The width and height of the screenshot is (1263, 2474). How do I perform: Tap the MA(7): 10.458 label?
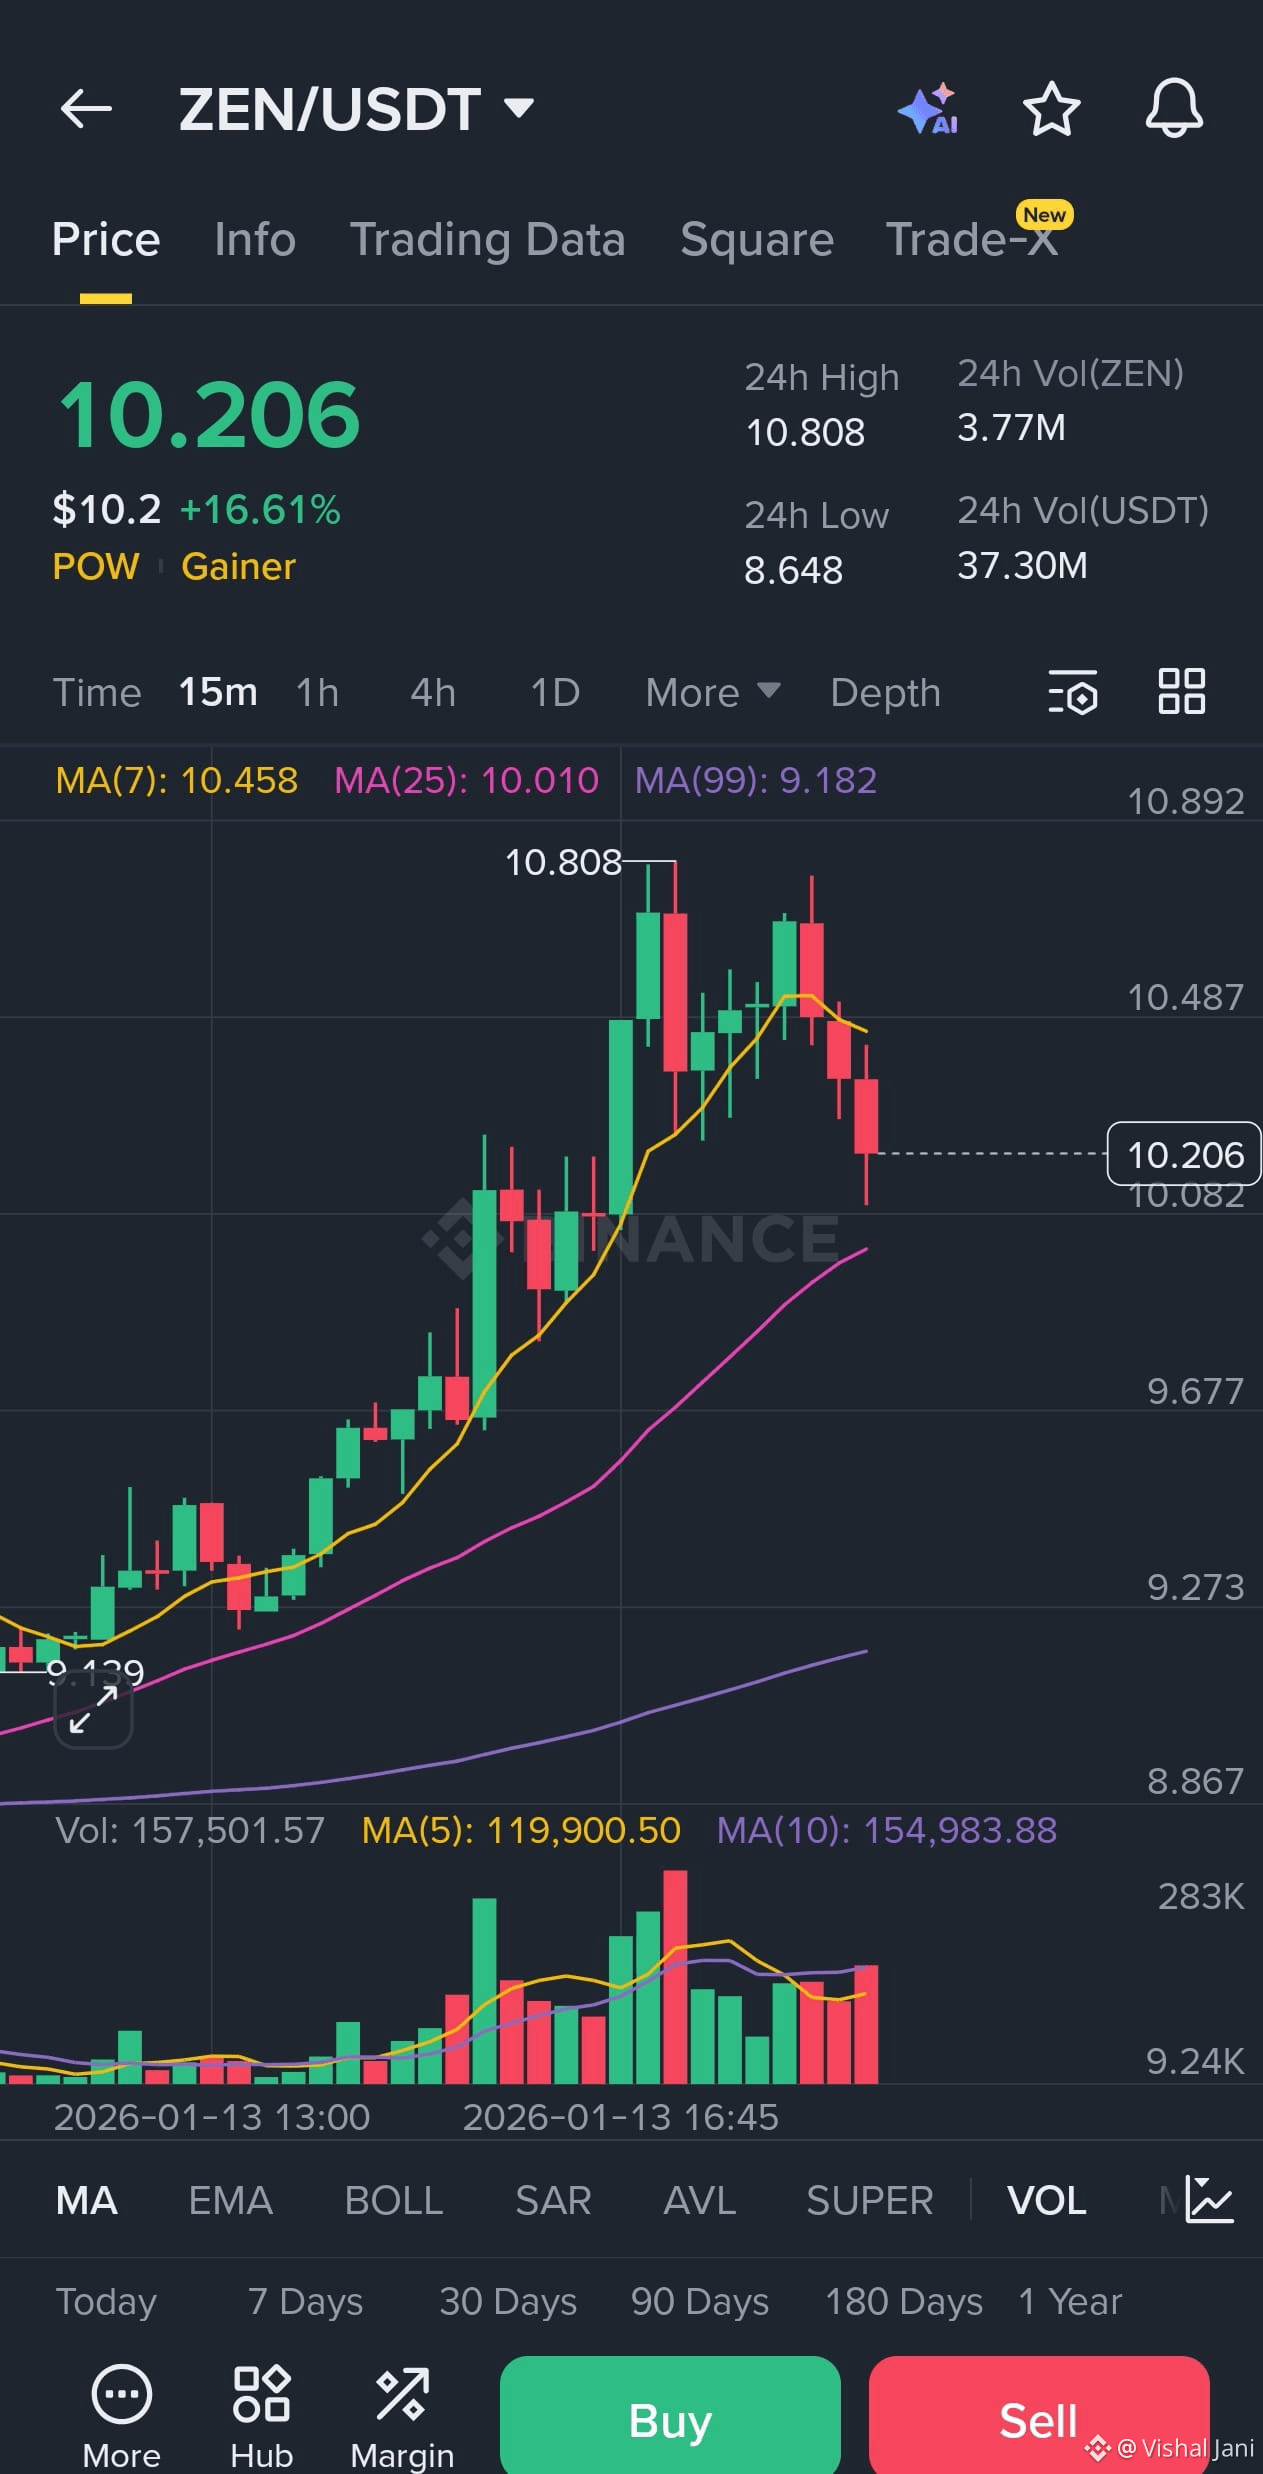pyautogui.click(x=176, y=780)
